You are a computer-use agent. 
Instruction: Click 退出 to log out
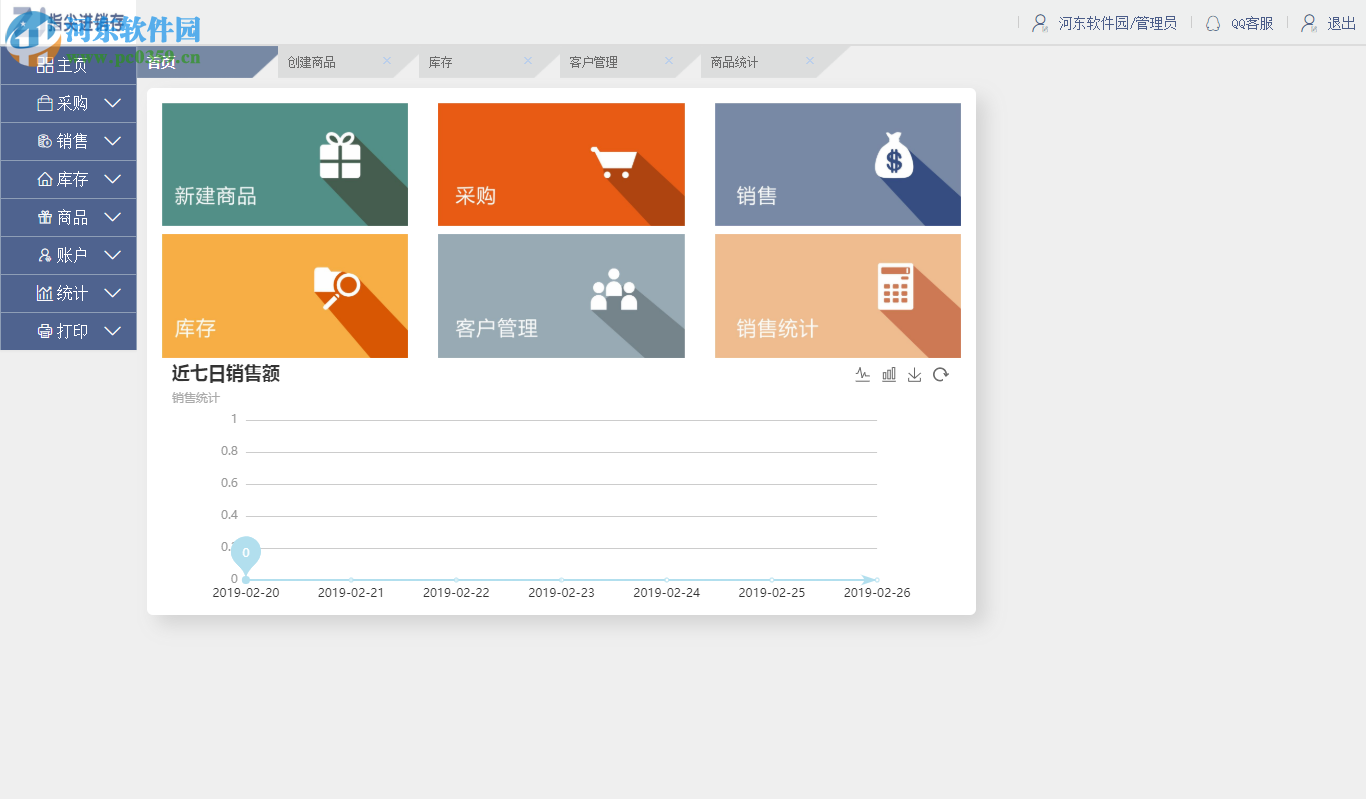[x=1341, y=23]
